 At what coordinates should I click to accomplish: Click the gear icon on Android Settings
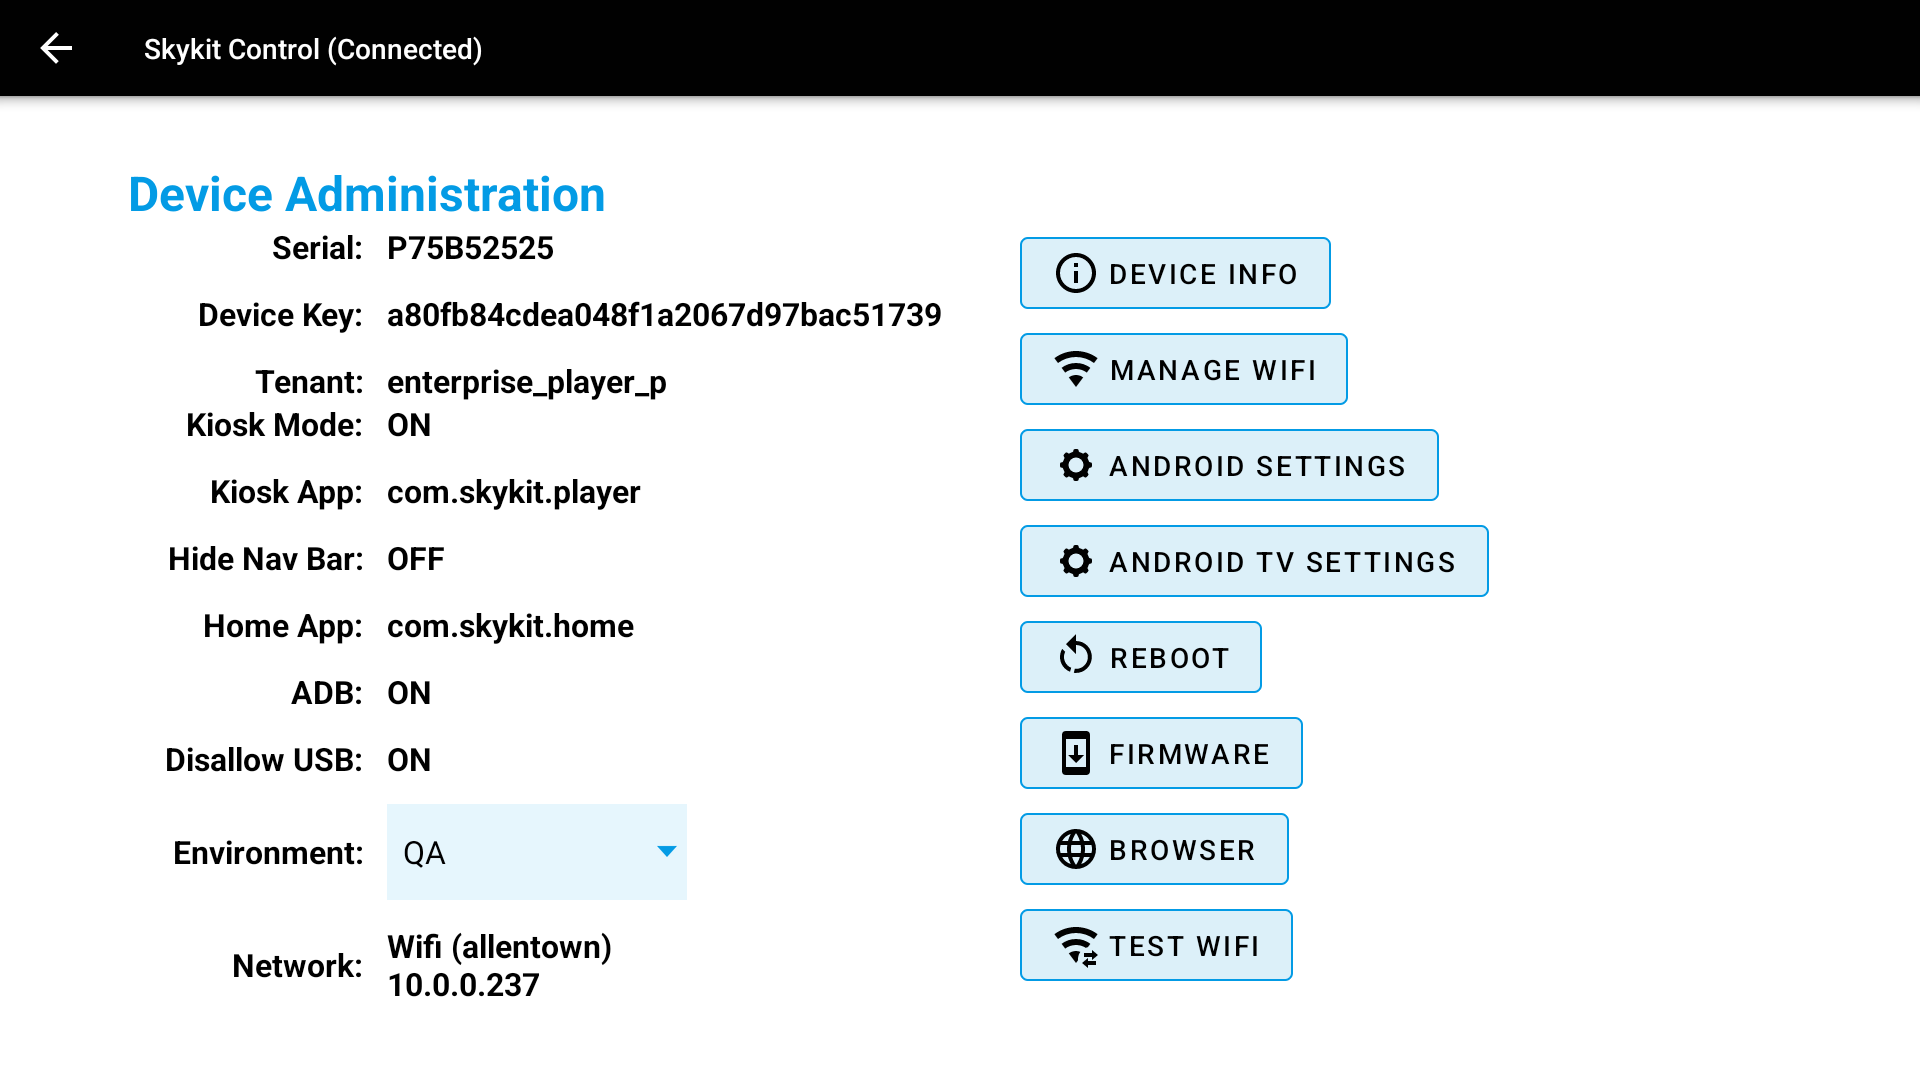1076,465
